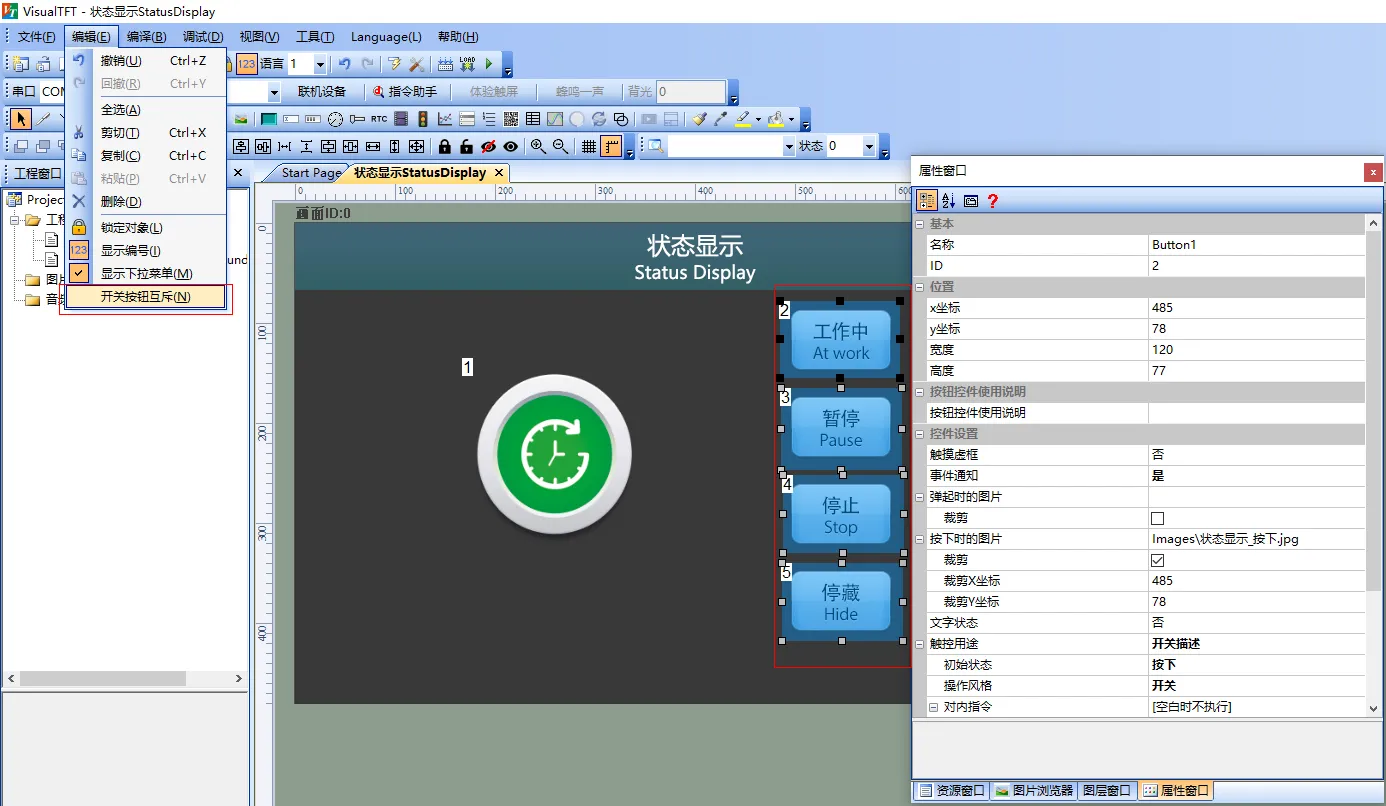This screenshot has width=1386, height=806.
Task: Choose 开关按钮互斥 from the edit menu
Action: tap(146, 297)
